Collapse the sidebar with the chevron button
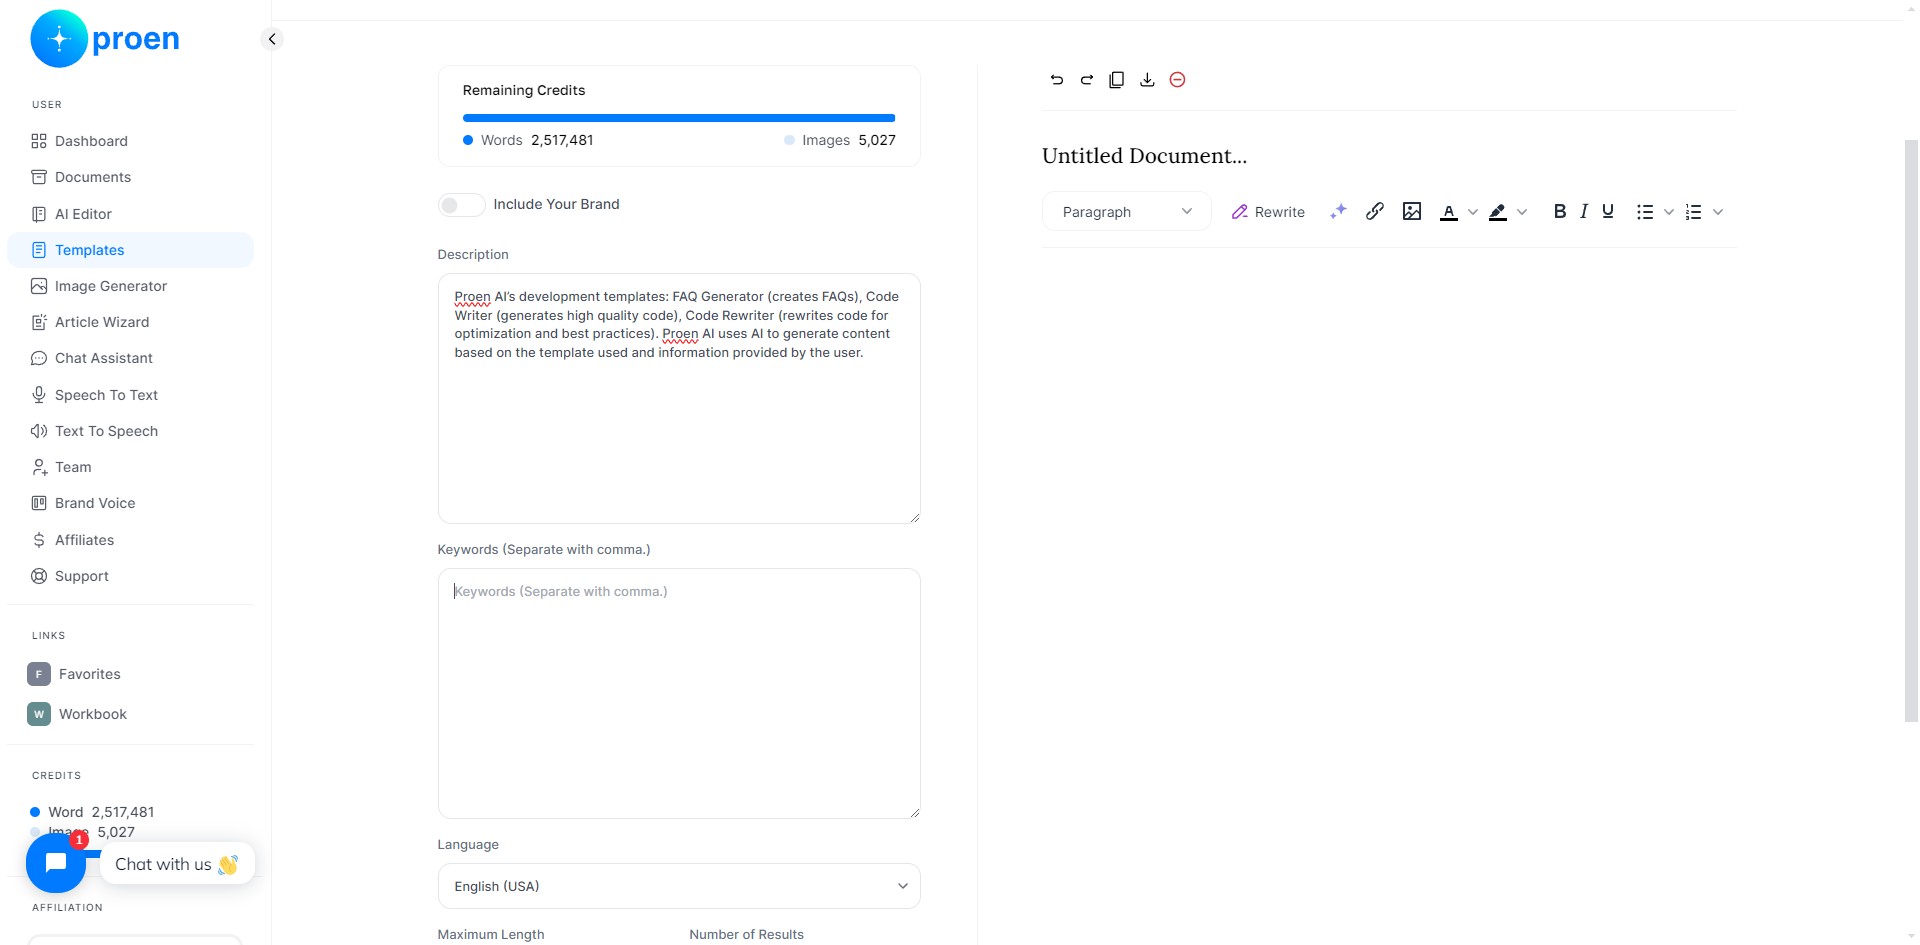Screen dimensions: 1920x945 272,39
